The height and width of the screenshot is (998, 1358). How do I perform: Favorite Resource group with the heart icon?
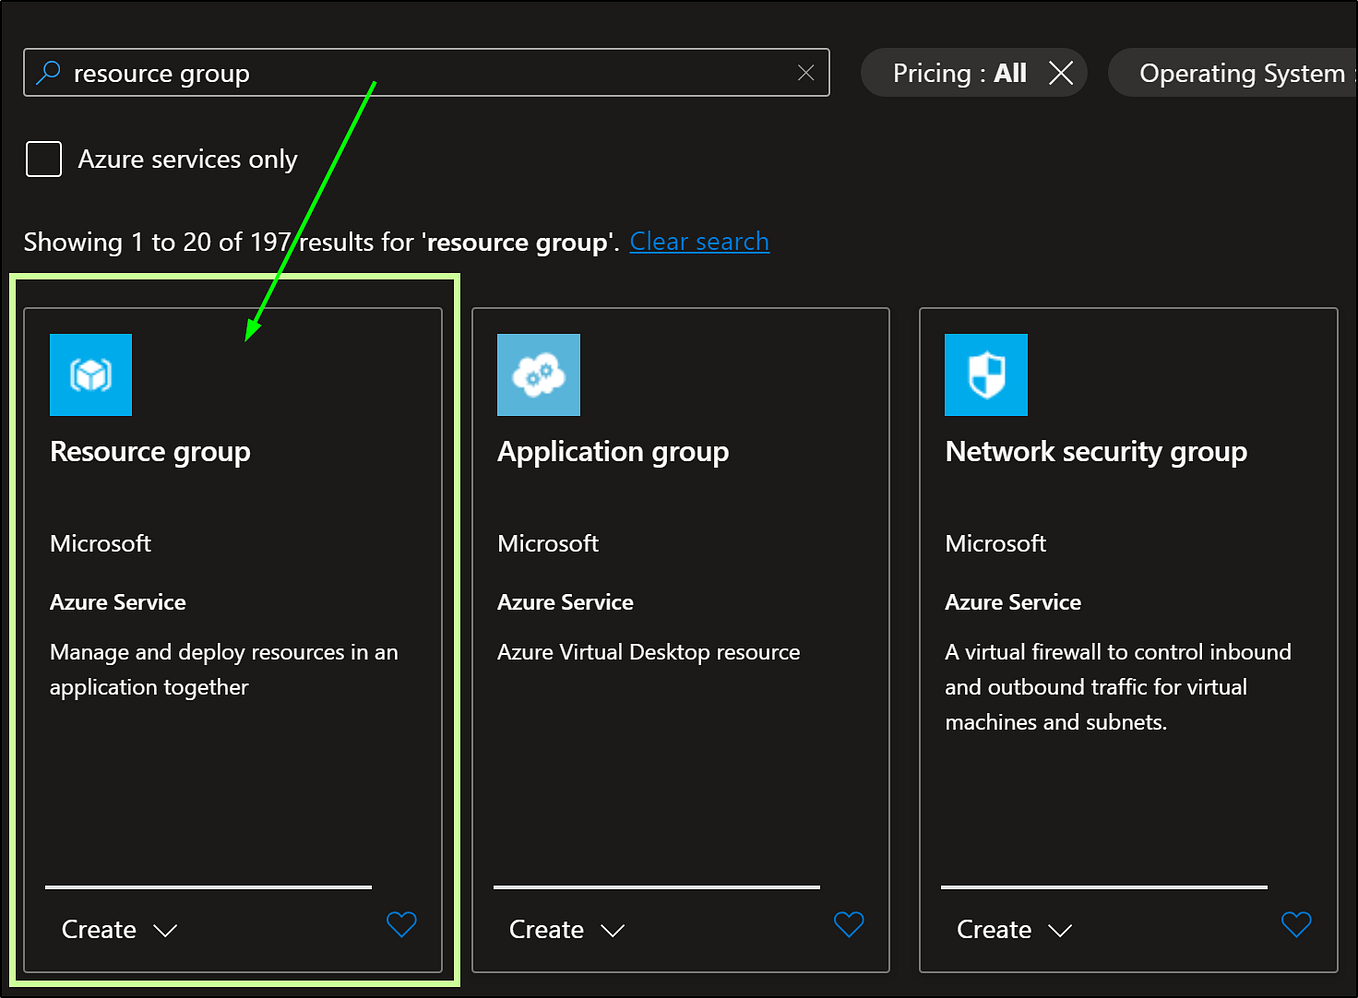[x=401, y=924]
